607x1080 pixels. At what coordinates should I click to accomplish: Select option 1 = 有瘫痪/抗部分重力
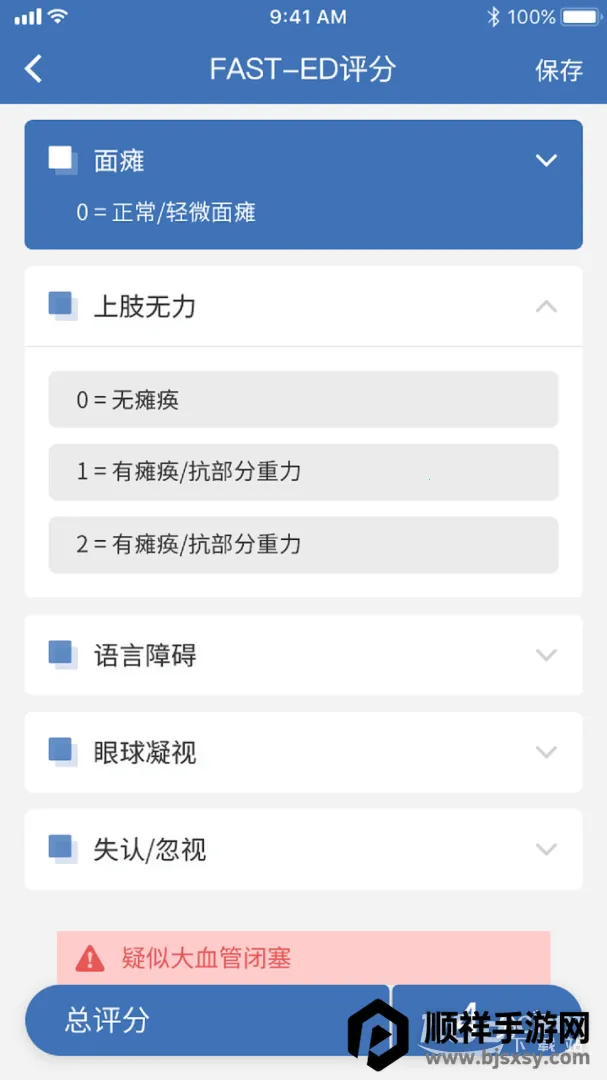[303, 472]
